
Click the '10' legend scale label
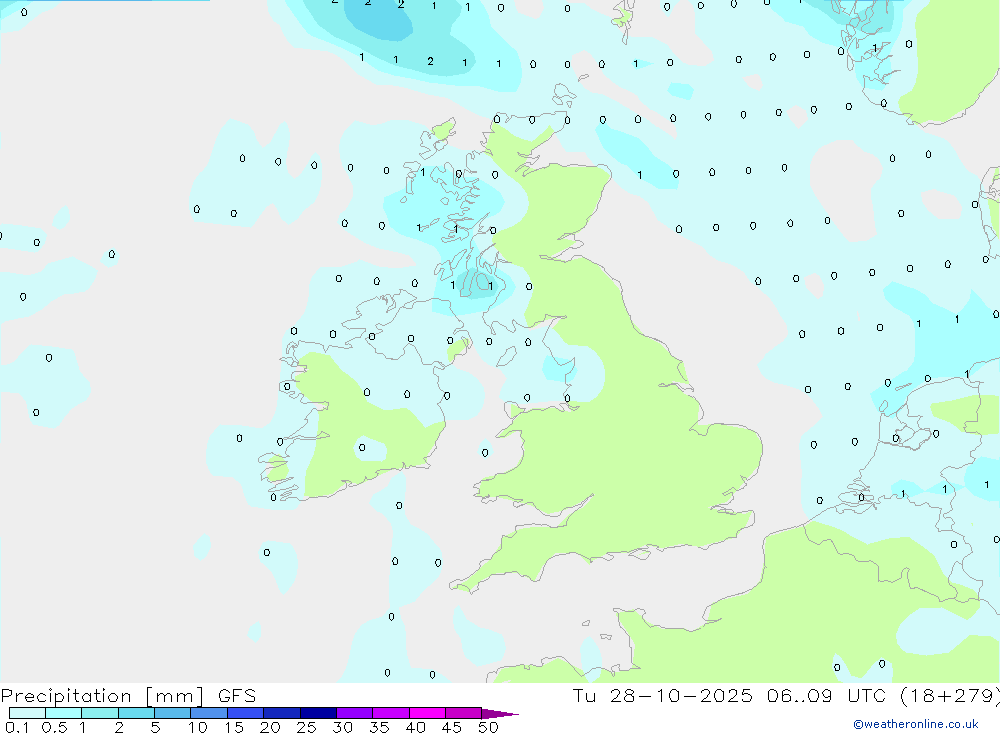click(198, 727)
